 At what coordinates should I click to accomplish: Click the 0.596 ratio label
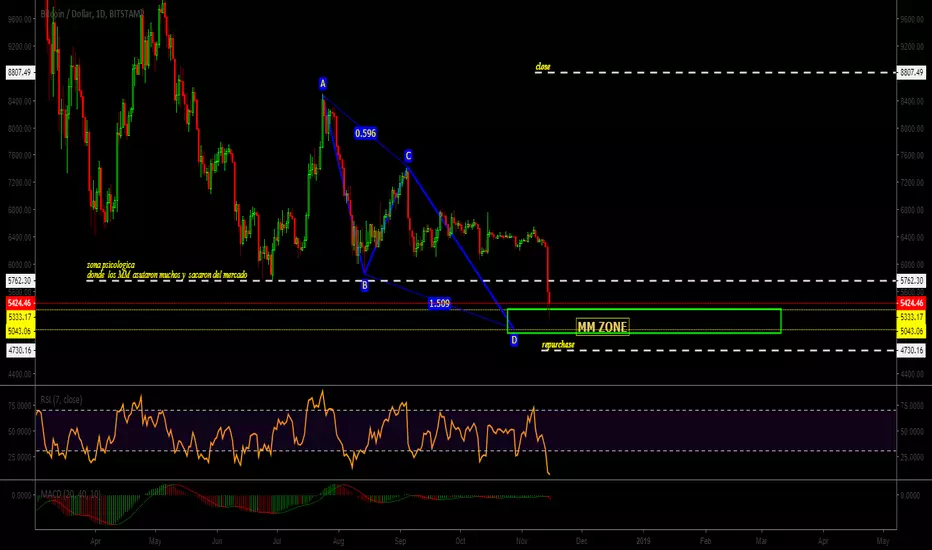click(366, 133)
